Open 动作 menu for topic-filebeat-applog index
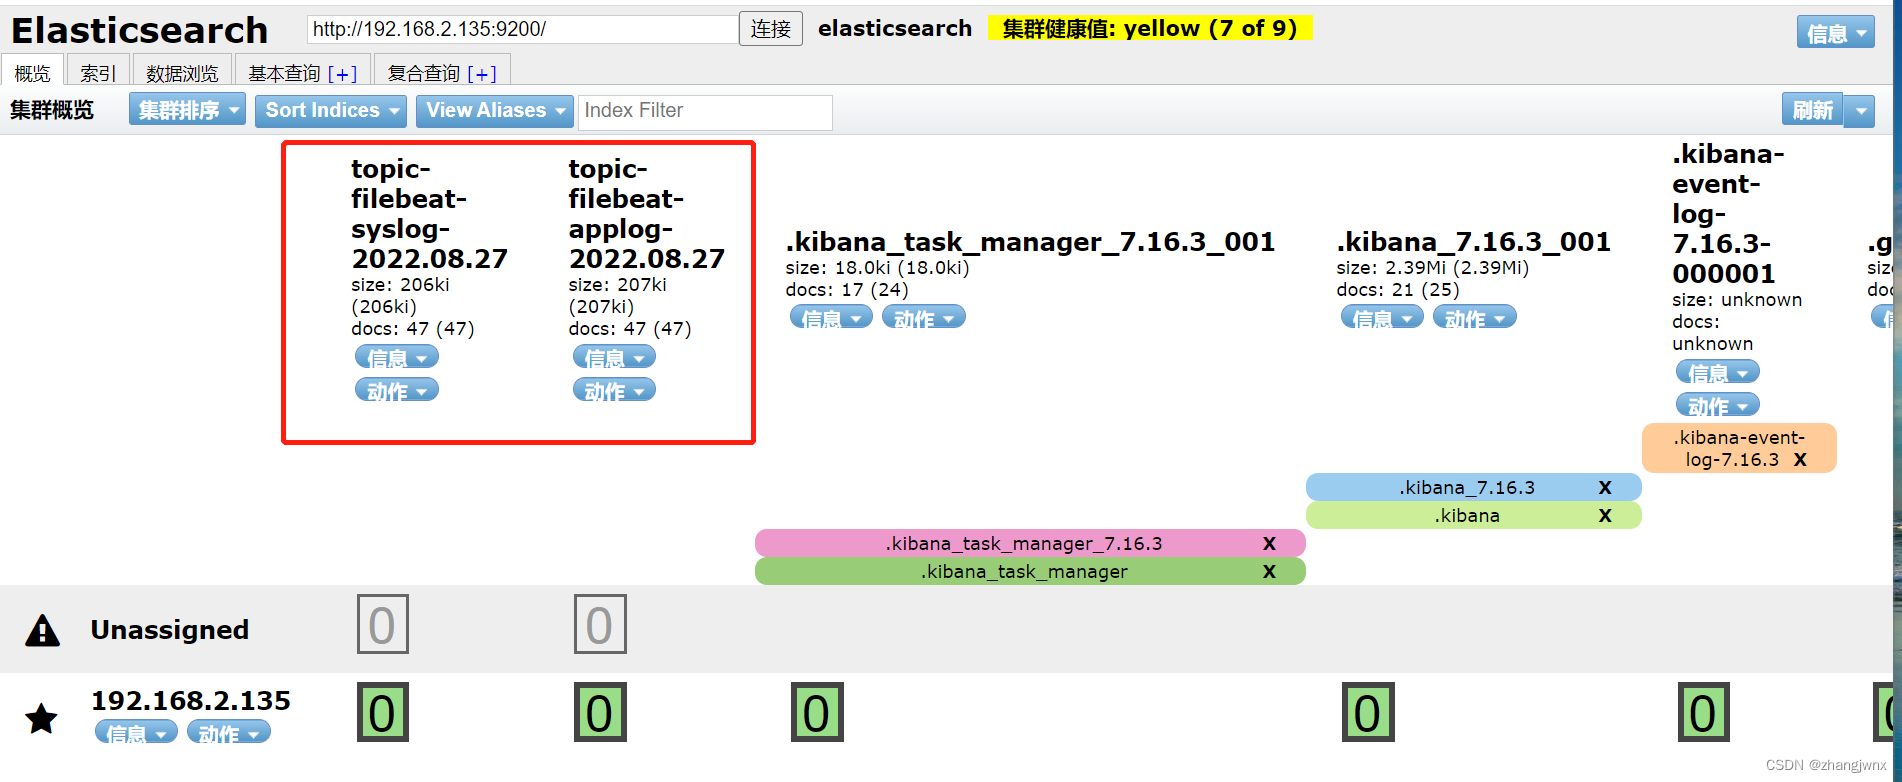 click(614, 390)
